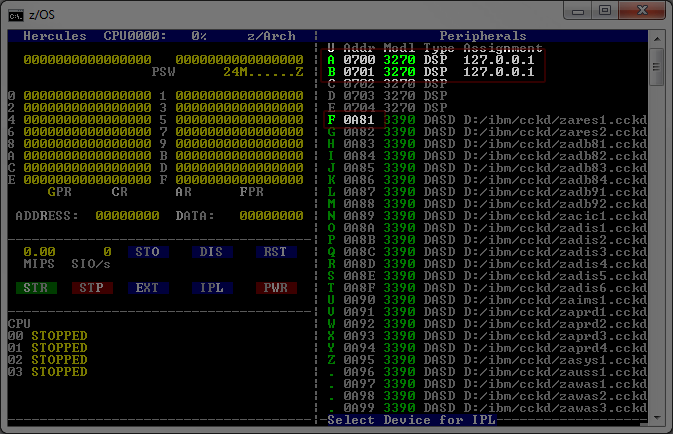Click the DIS display button
This screenshot has height=434, width=673.
[212, 252]
